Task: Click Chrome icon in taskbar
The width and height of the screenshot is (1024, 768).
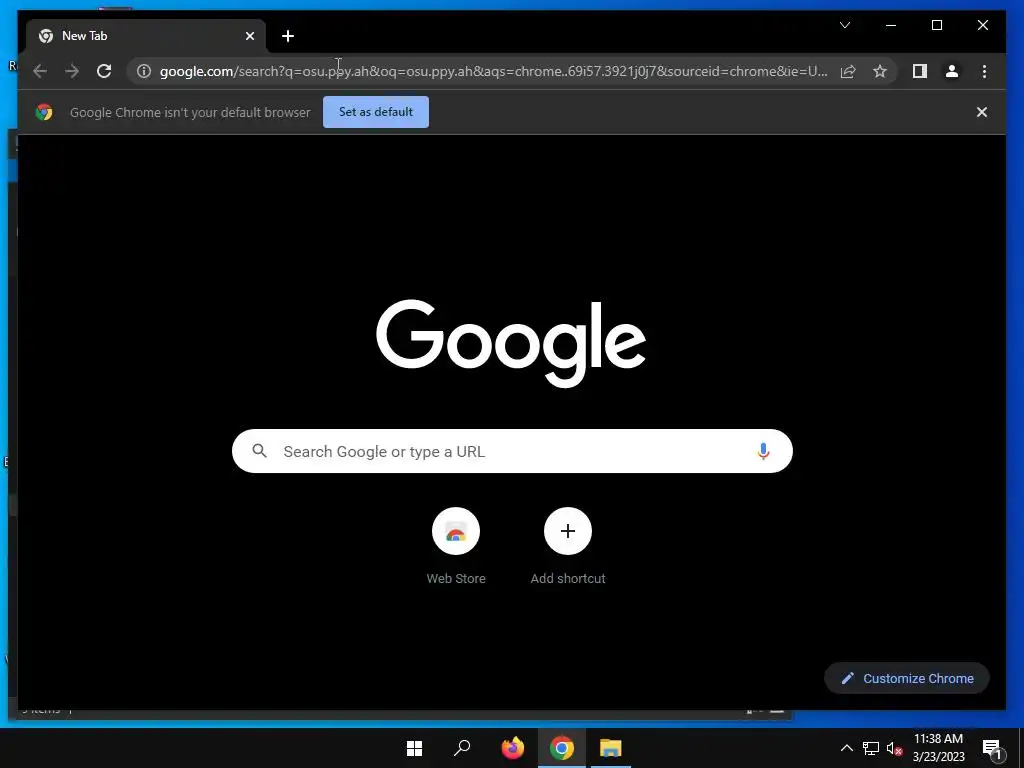Action: 562,748
